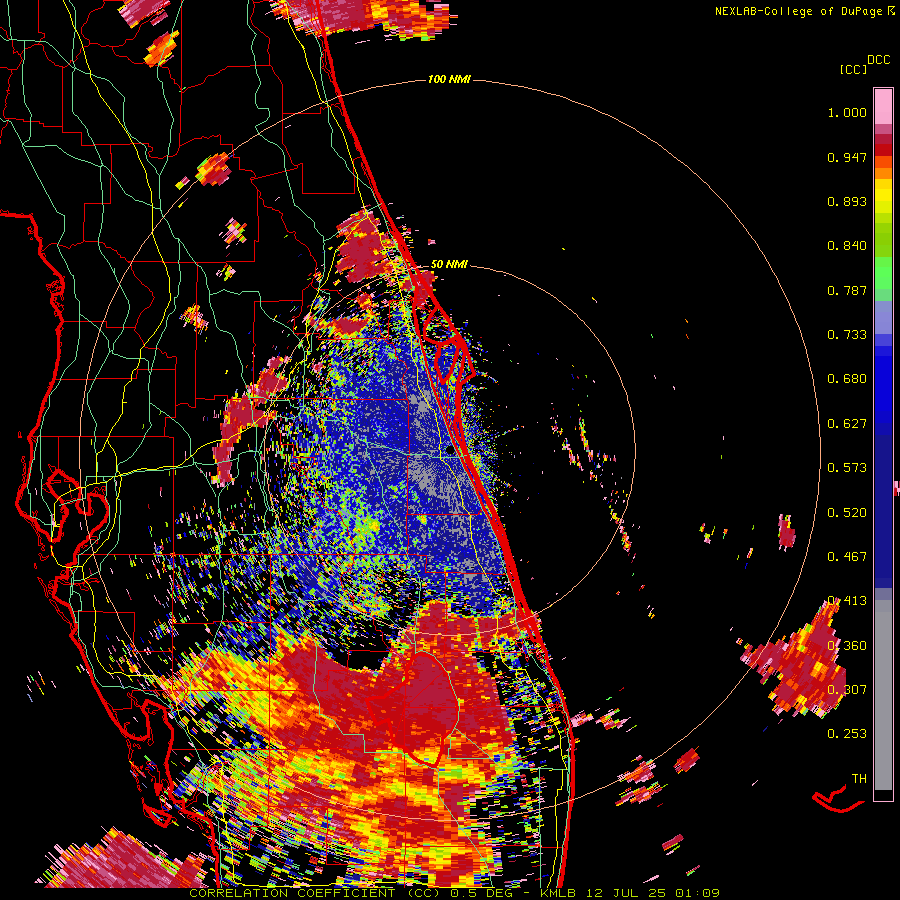Viewport: 900px width, 900px height.
Task: Click the 0.947 value on the color scale
Action: tap(847, 157)
